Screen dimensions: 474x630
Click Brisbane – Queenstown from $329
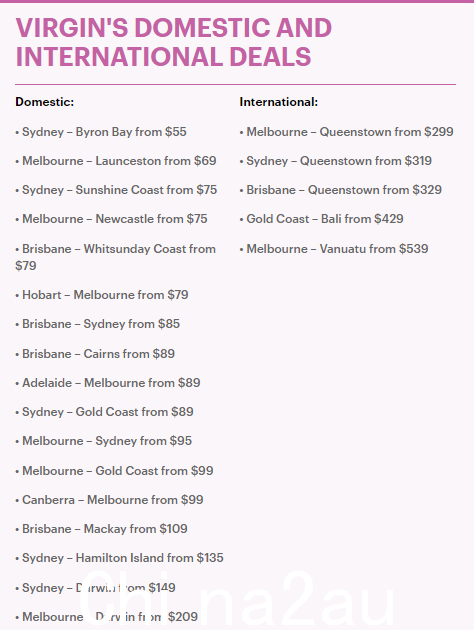tap(341, 190)
